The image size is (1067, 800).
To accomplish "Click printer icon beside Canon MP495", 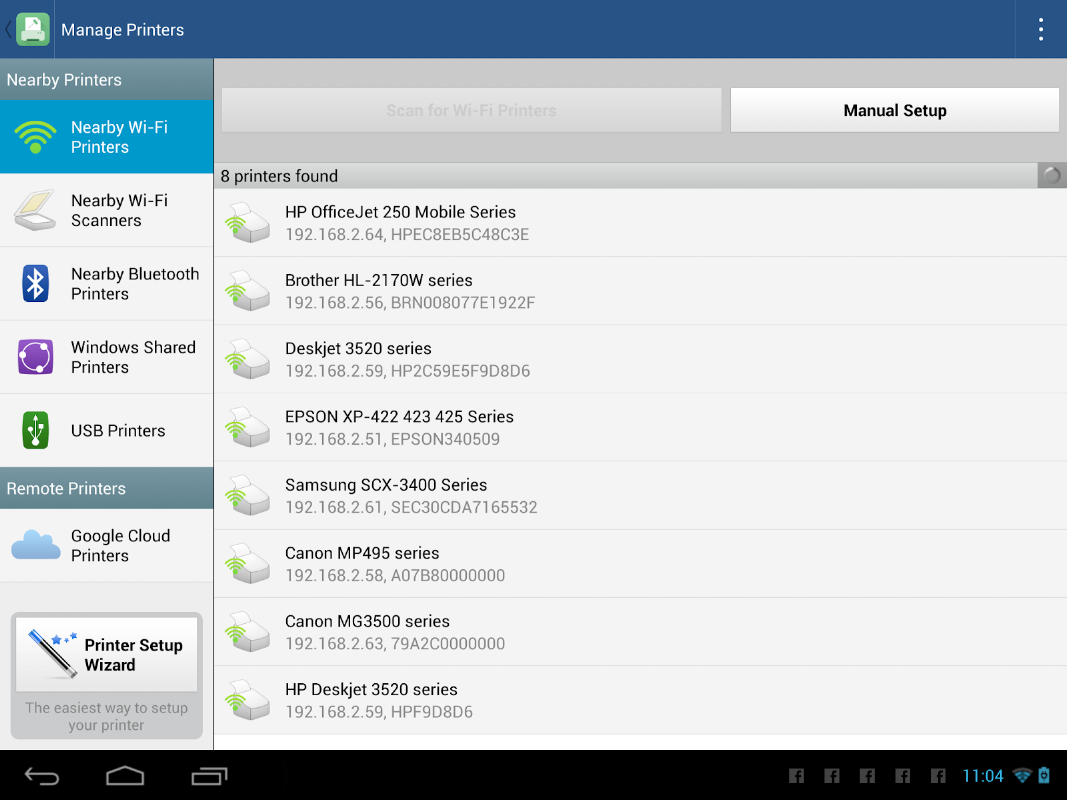I will pos(248,564).
